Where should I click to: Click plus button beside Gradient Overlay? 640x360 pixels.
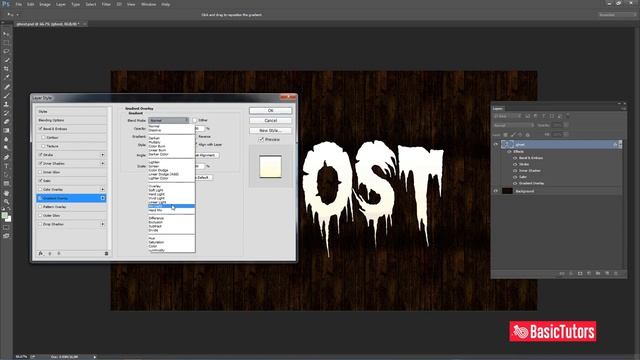102,198
